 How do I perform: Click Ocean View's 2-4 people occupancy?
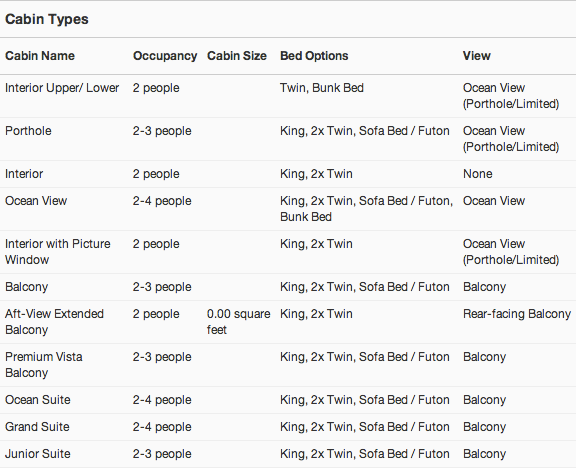tap(162, 201)
